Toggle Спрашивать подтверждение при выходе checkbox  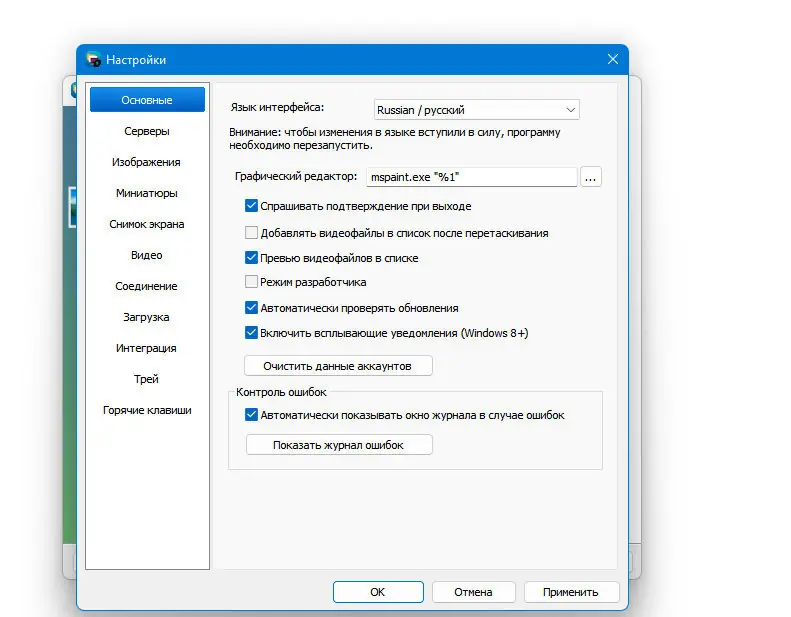[x=251, y=206]
